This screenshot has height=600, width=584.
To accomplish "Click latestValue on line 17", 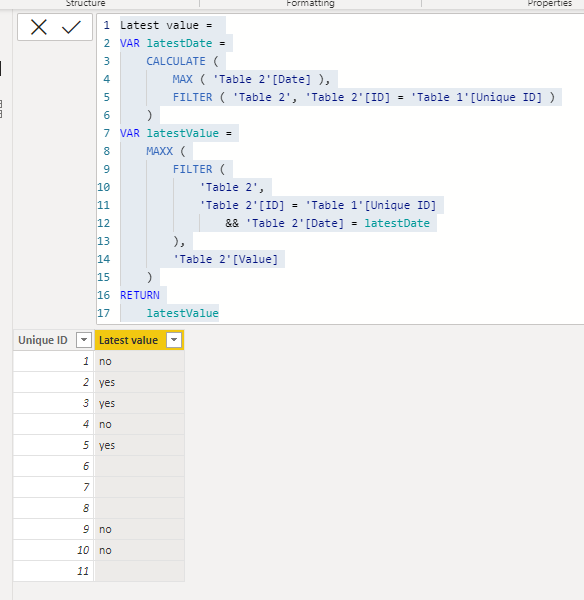I will [x=183, y=313].
